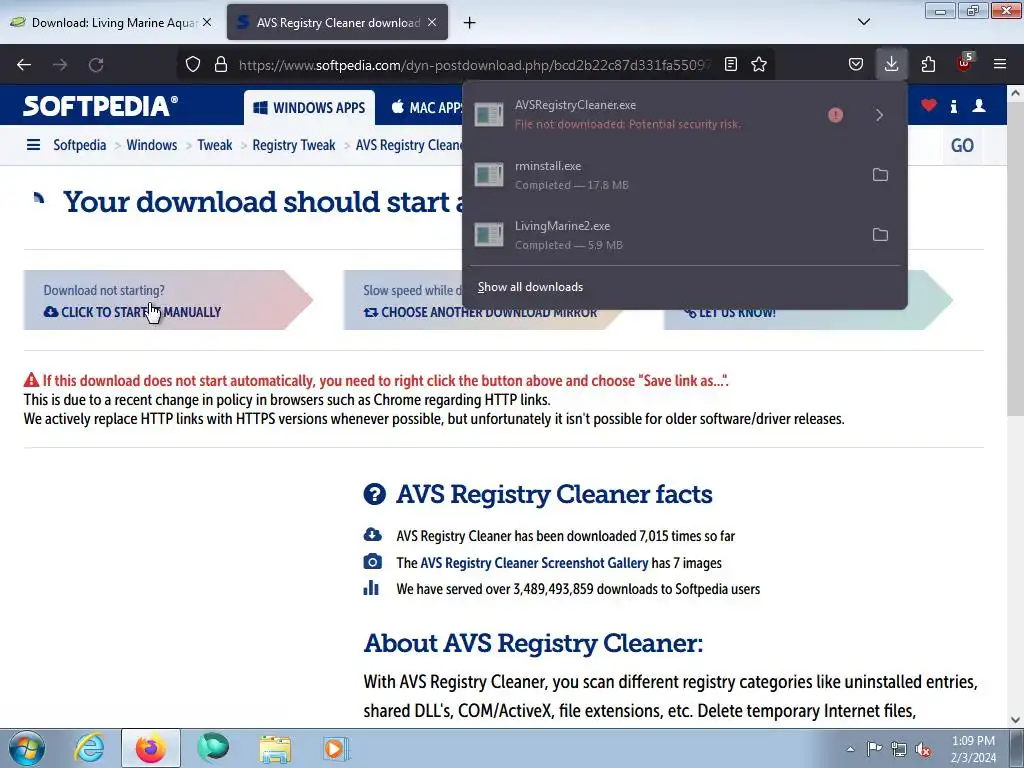Screen dimensions: 1024x768
Task: Open tracking protection shield icon
Action: point(193,64)
